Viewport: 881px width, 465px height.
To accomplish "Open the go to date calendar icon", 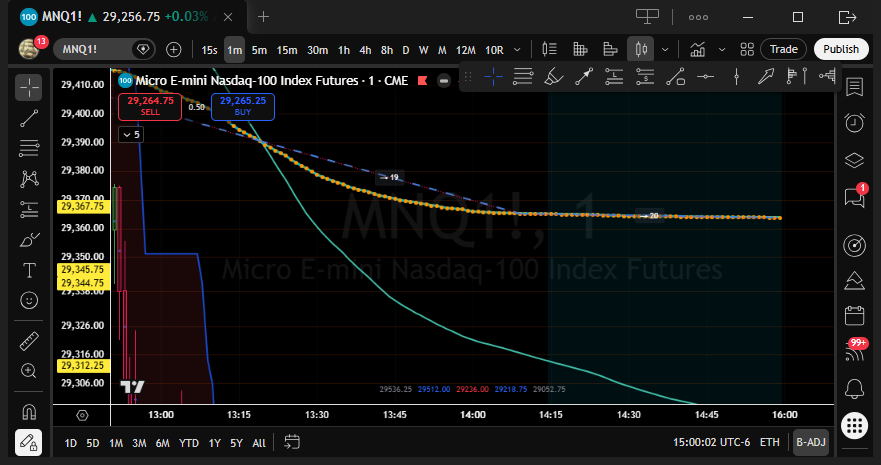I will (x=292, y=443).
